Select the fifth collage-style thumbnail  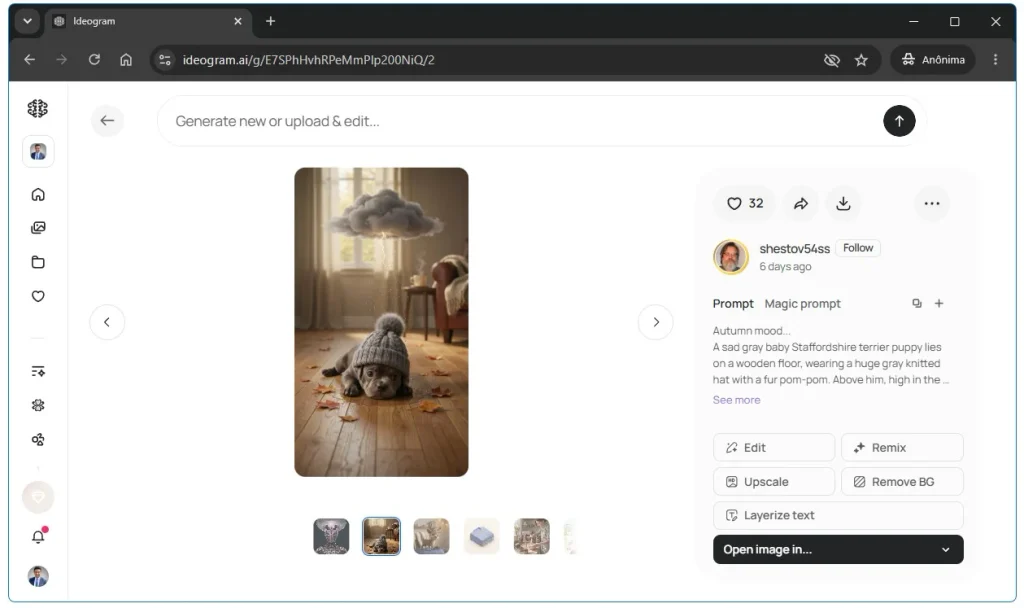[532, 536]
